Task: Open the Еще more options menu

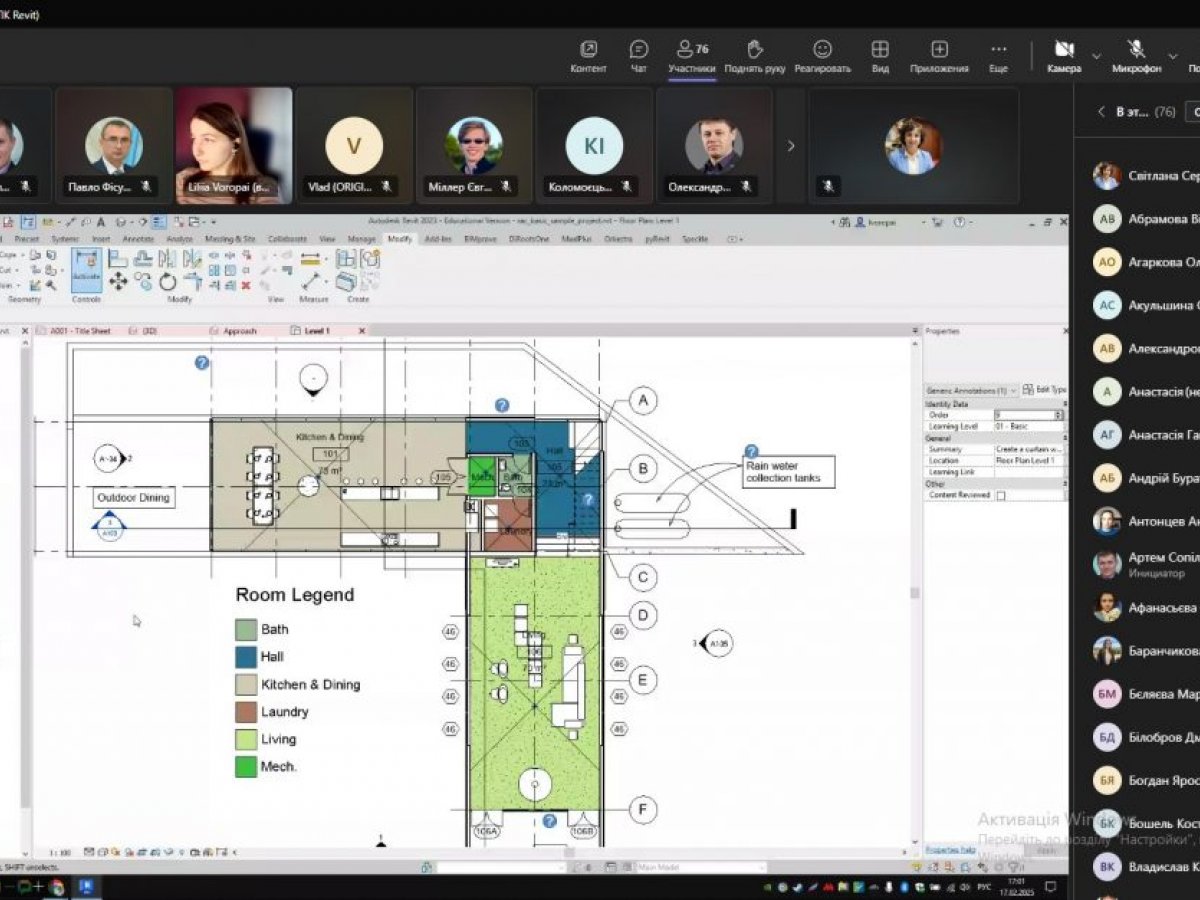Action: pyautogui.click(x=998, y=57)
